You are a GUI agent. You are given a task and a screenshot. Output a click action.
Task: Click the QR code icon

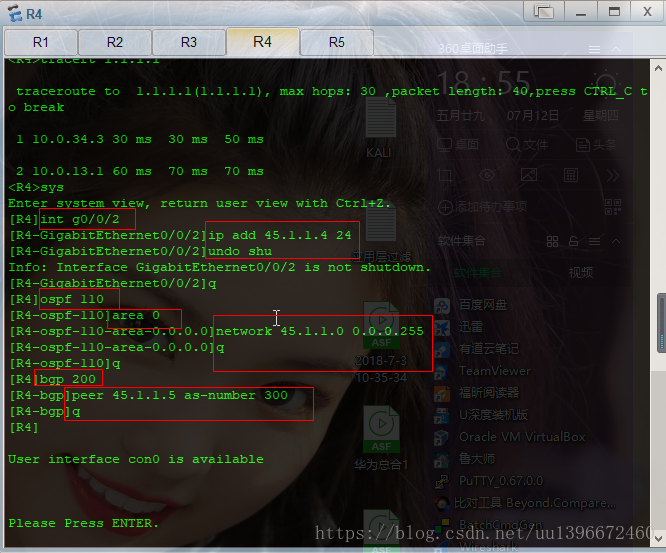click(613, 207)
